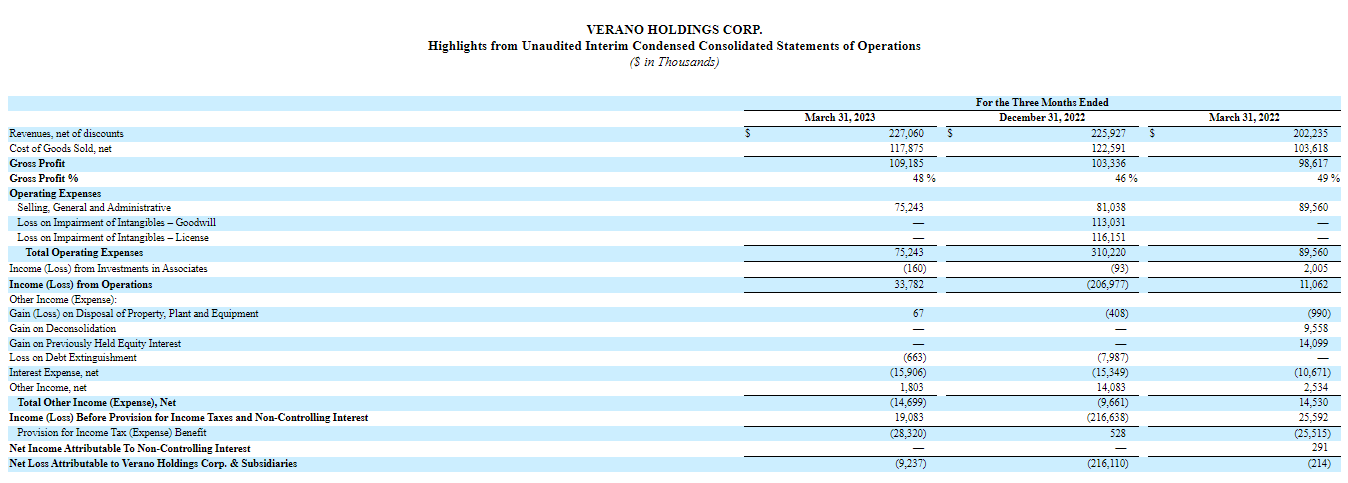The image size is (1348, 483).
Task: Select the "Gross Profit %" row label
Action: (44, 178)
